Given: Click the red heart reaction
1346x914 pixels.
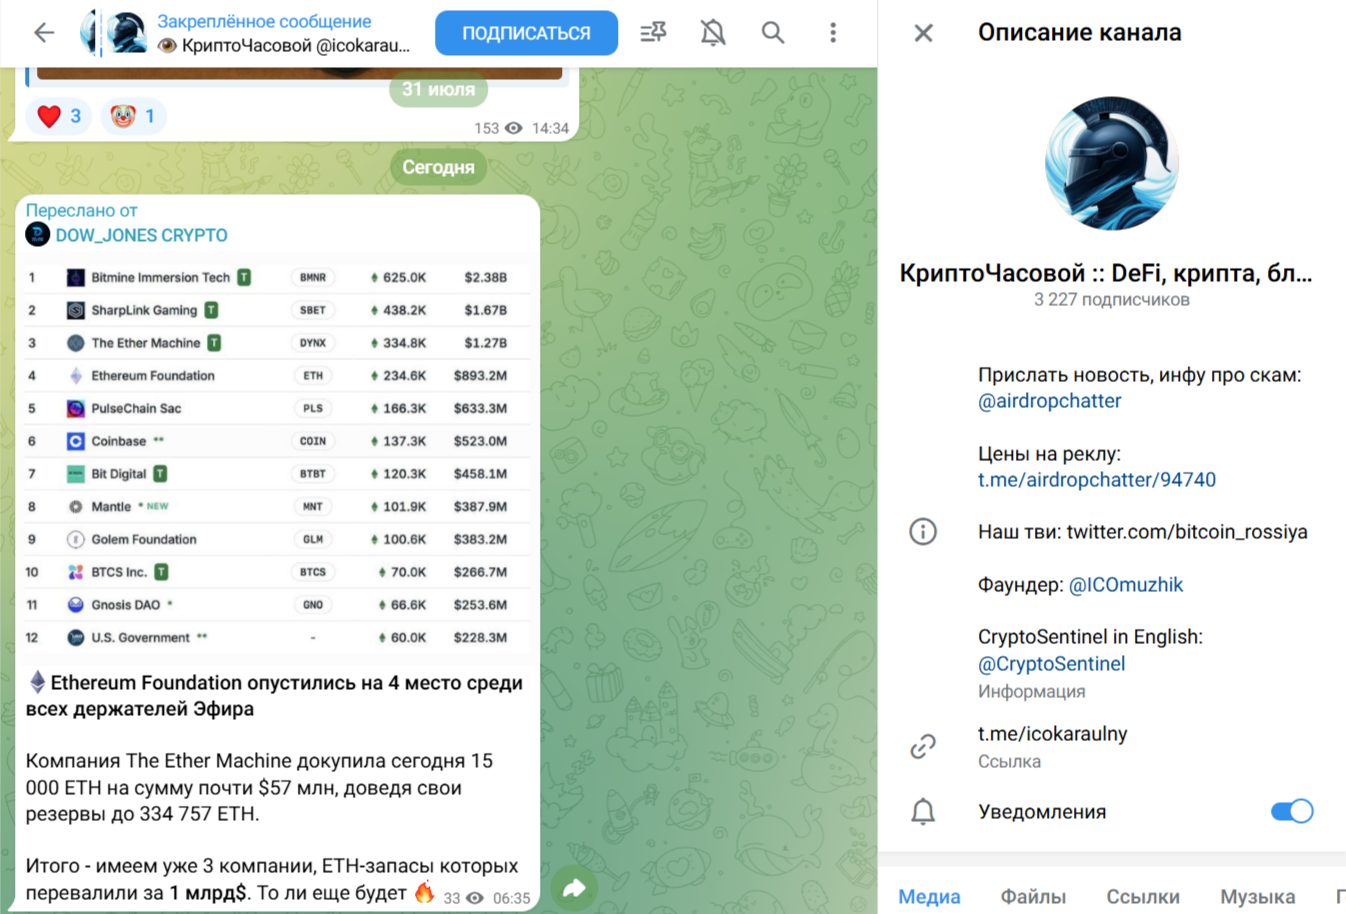Looking at the screenshot, I should click(59, 116).
